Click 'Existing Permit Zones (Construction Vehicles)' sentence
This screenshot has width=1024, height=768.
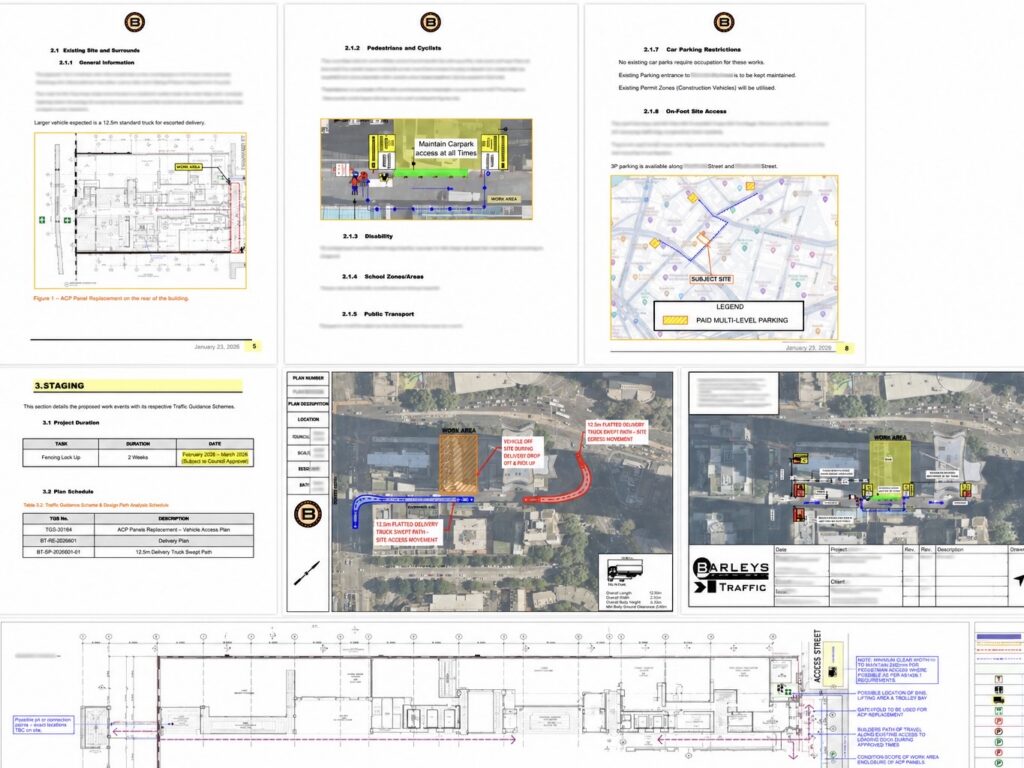pos(697,88)
